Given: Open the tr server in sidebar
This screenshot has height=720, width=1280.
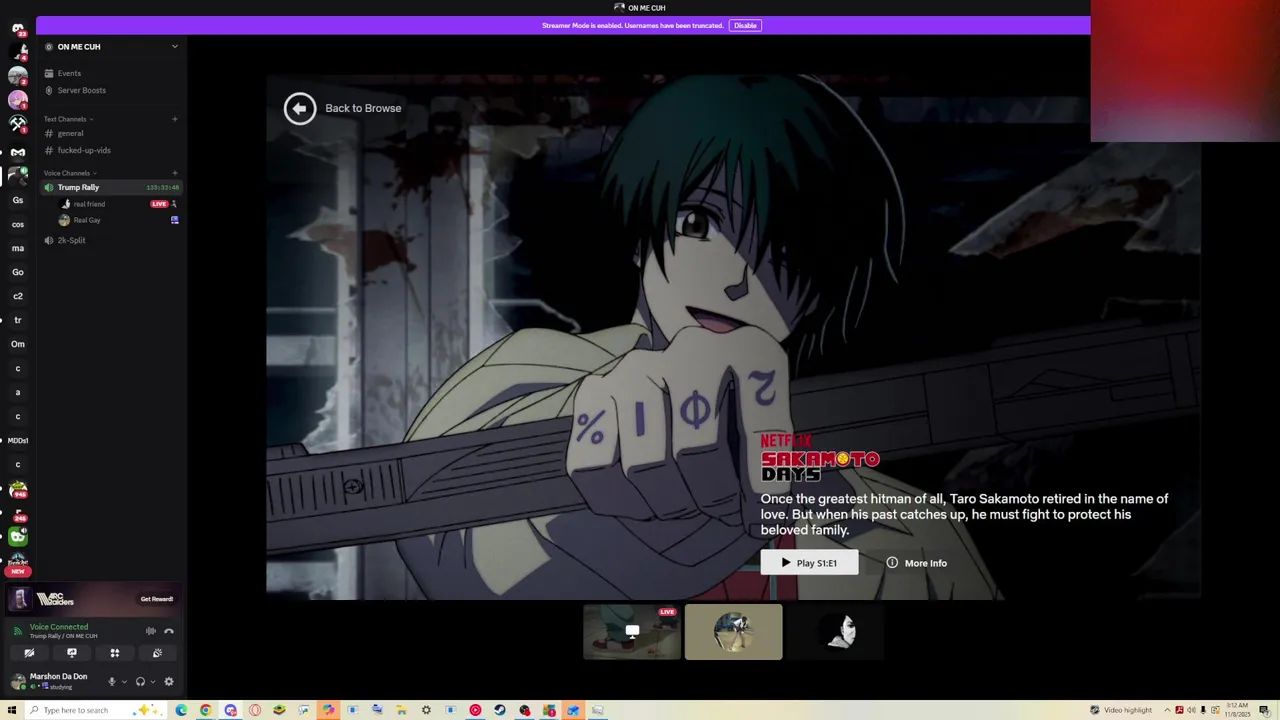Looking at the screenshot, I should (18, 320).
